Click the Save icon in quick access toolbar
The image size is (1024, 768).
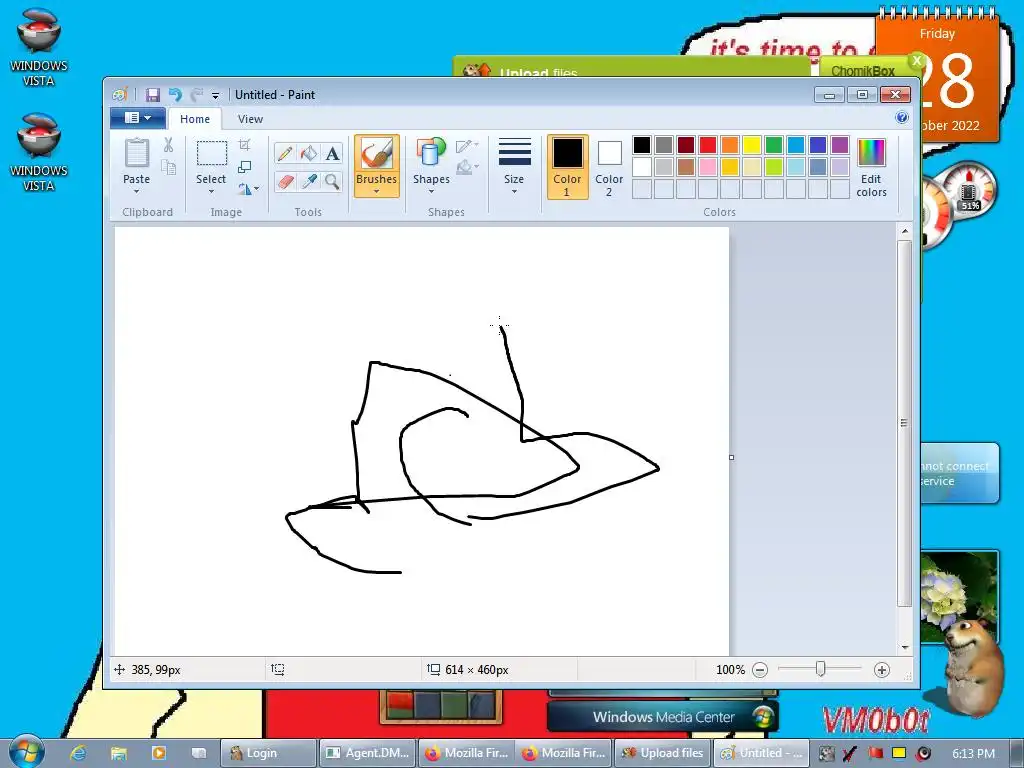point(153,95)
